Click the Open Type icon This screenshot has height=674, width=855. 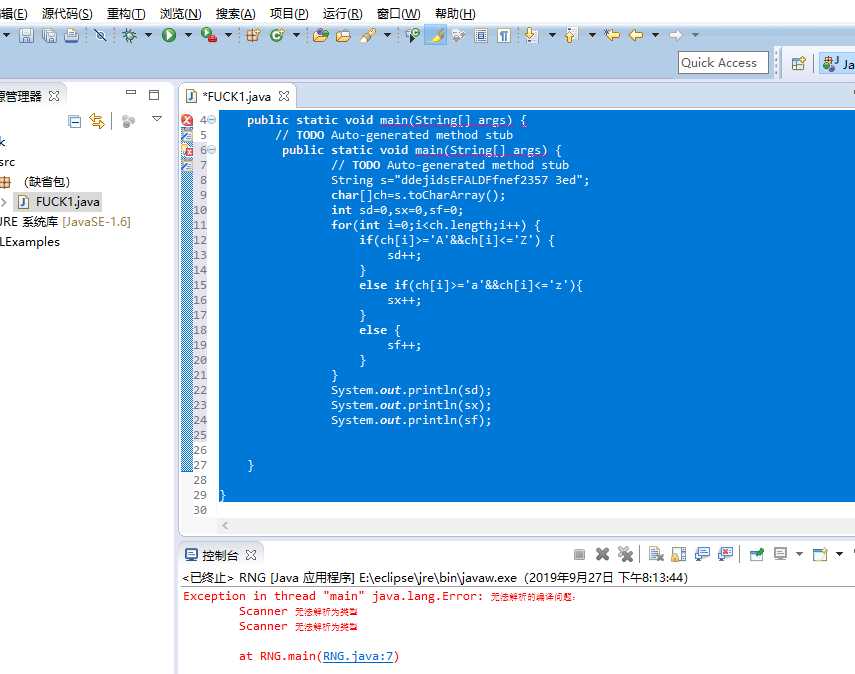coord(321,35)
